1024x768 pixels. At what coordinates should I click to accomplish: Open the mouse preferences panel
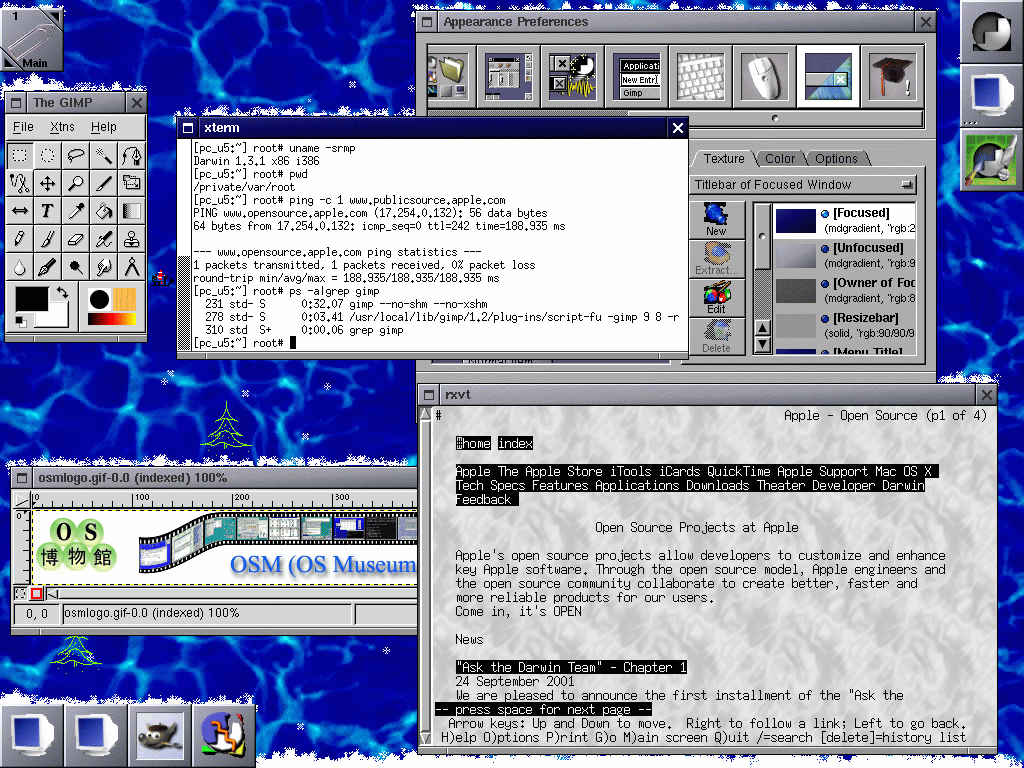(x=764, y=76)
